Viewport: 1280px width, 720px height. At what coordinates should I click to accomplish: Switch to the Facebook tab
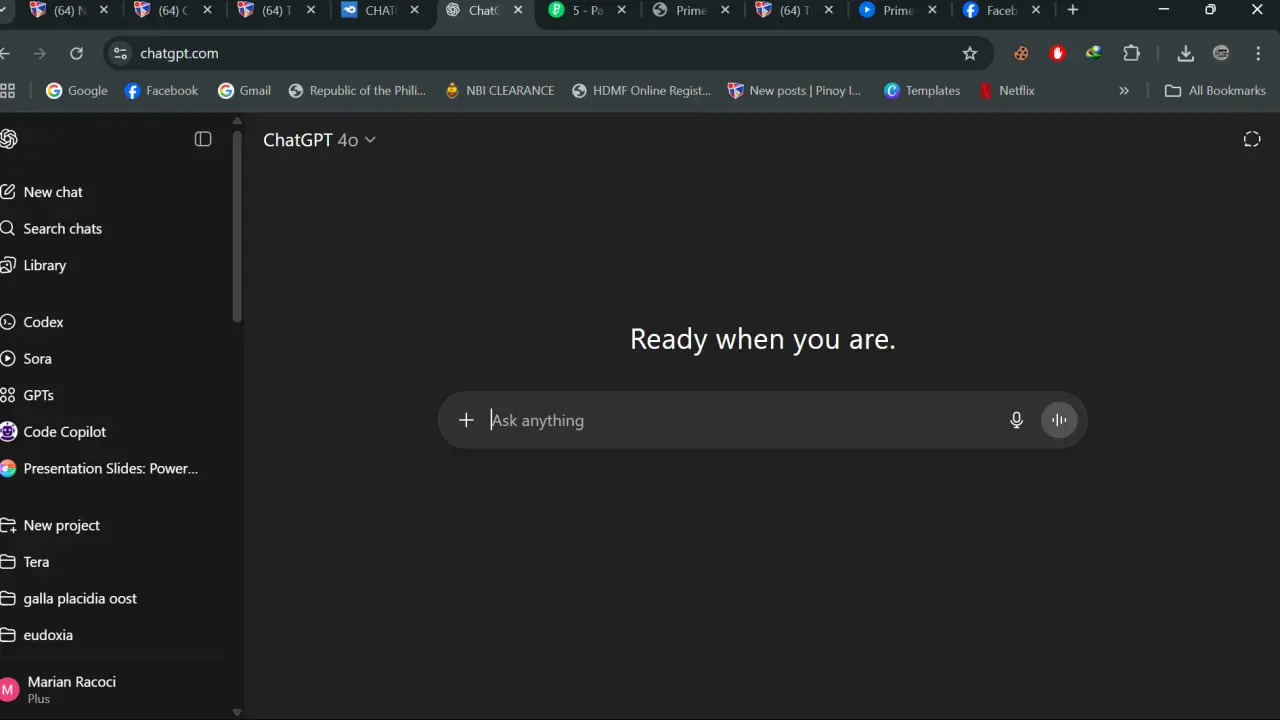1002,10
